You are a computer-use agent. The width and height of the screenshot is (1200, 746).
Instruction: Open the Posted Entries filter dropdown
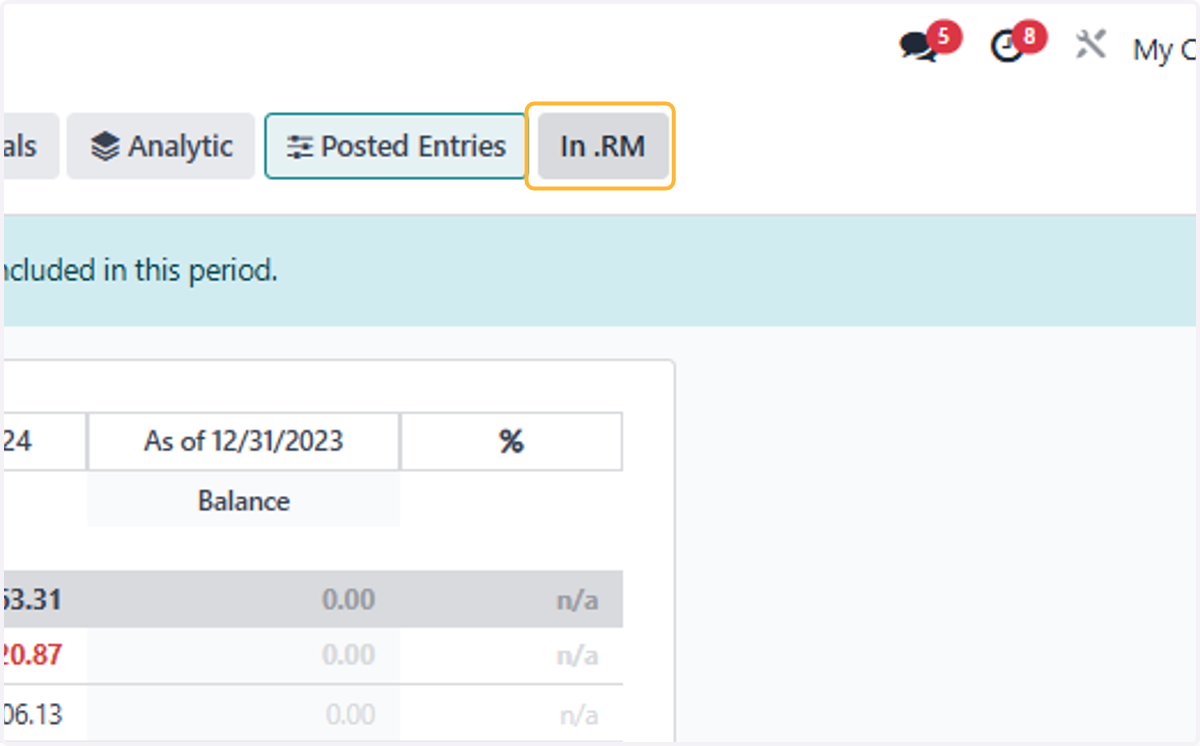point(396,146)
